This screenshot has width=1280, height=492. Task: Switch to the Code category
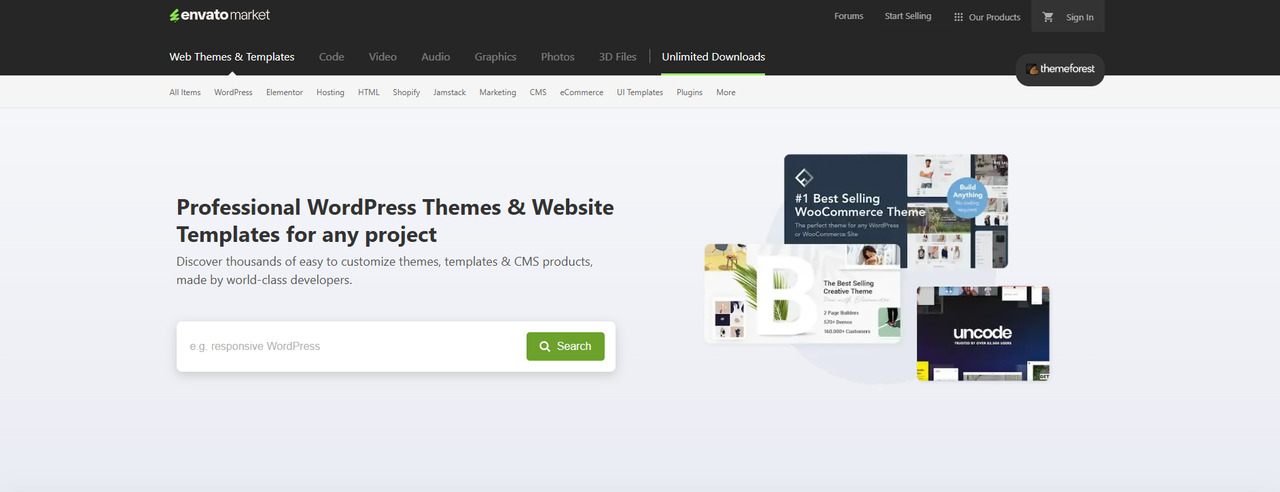click(x=331, y=57)
